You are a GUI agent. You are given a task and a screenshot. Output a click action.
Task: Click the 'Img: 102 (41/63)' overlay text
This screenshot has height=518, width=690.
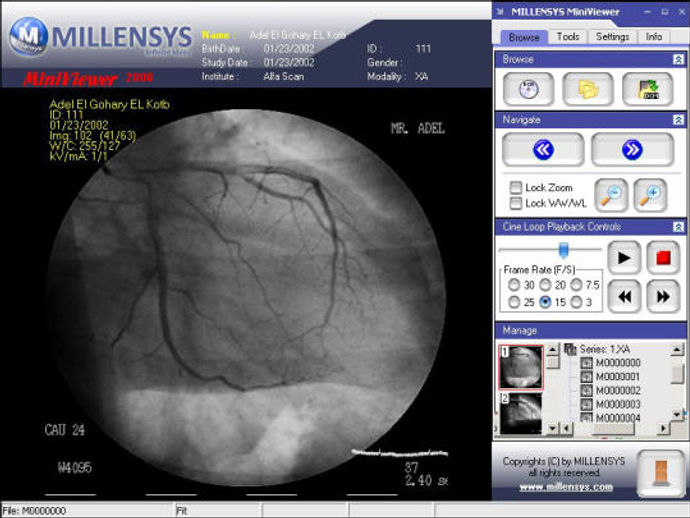[x=93, y=136]
